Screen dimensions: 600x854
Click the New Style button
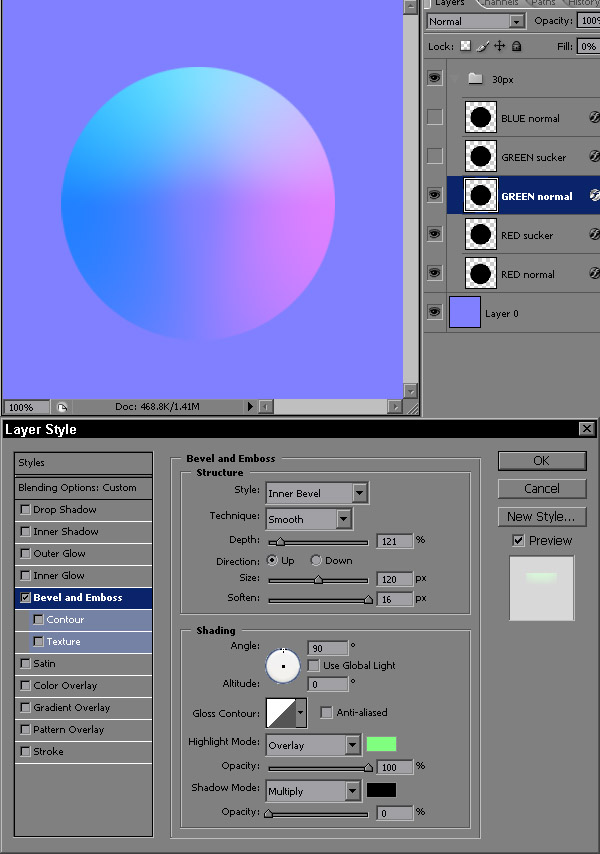pos(541,517)
